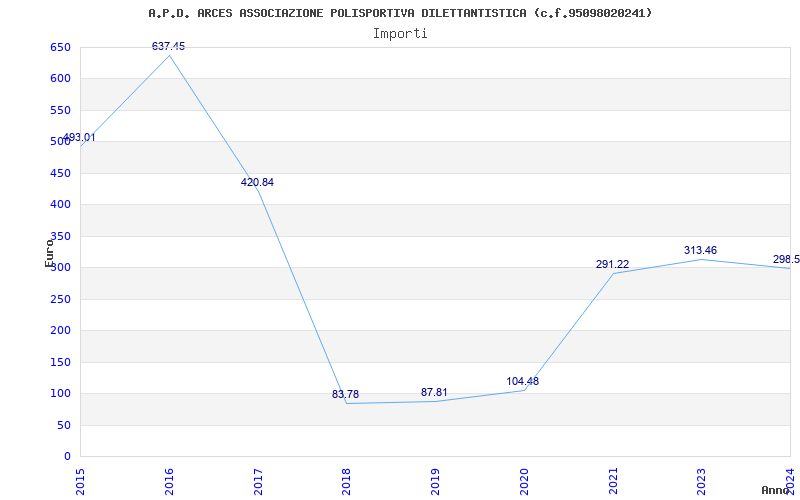Click the Anno x-axis title

point(777,490)
